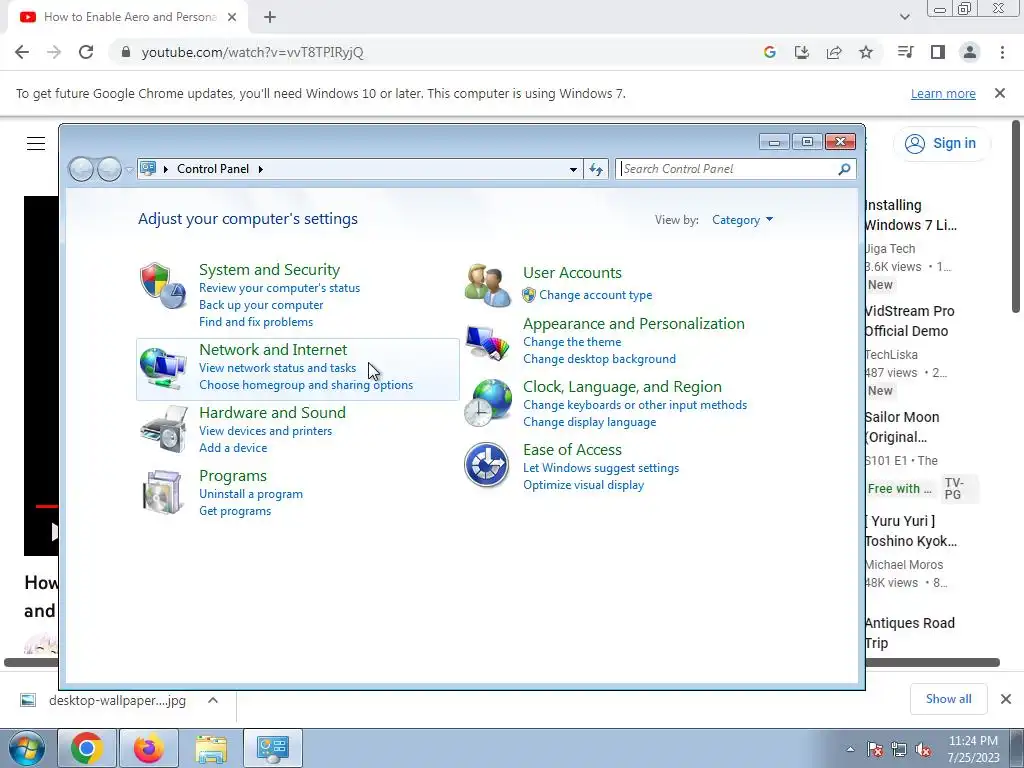The width and height of the screenshot is (1024, 768).
Task: Click the Control Panel forward arrow button
Action: tap(109, 169)
